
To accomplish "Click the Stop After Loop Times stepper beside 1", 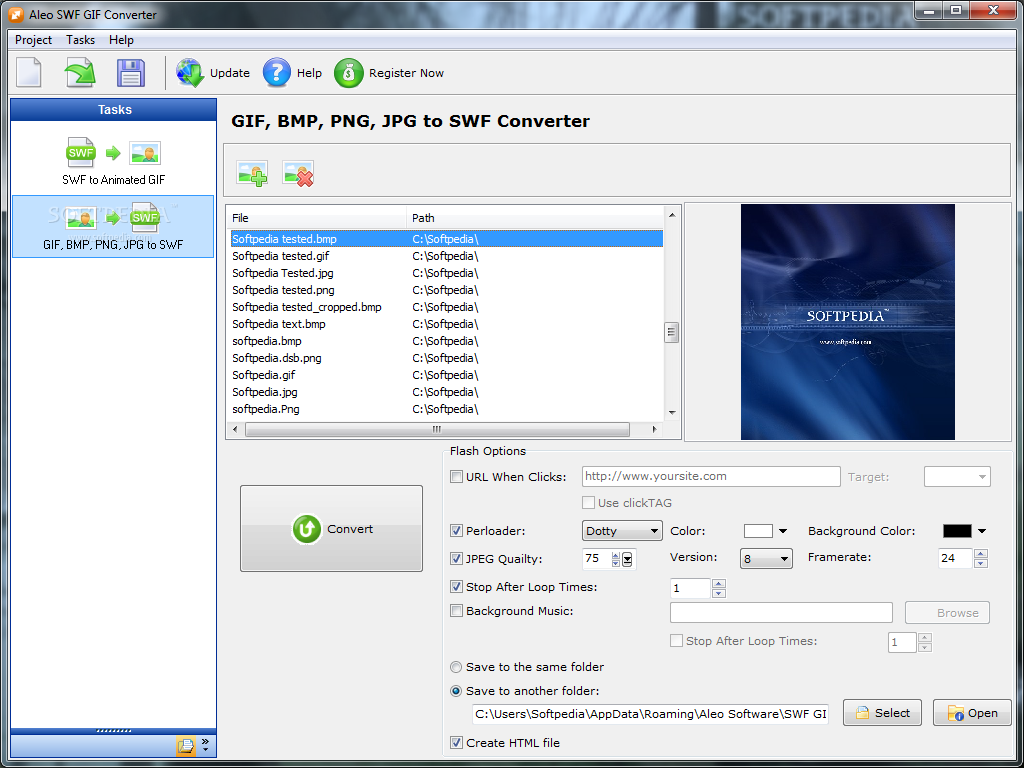I will click(718, 588).
